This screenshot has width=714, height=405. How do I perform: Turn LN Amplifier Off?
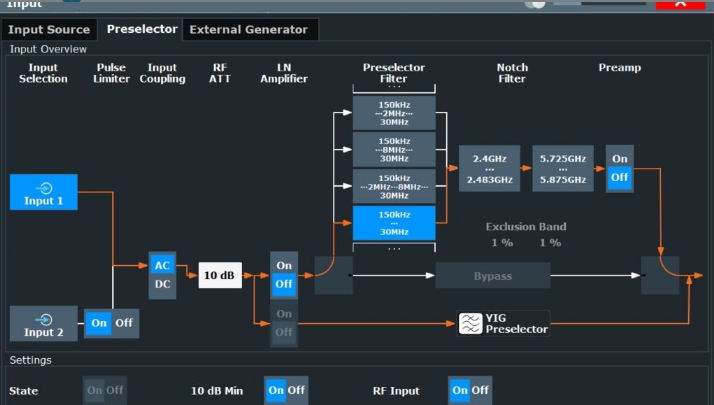284,284
